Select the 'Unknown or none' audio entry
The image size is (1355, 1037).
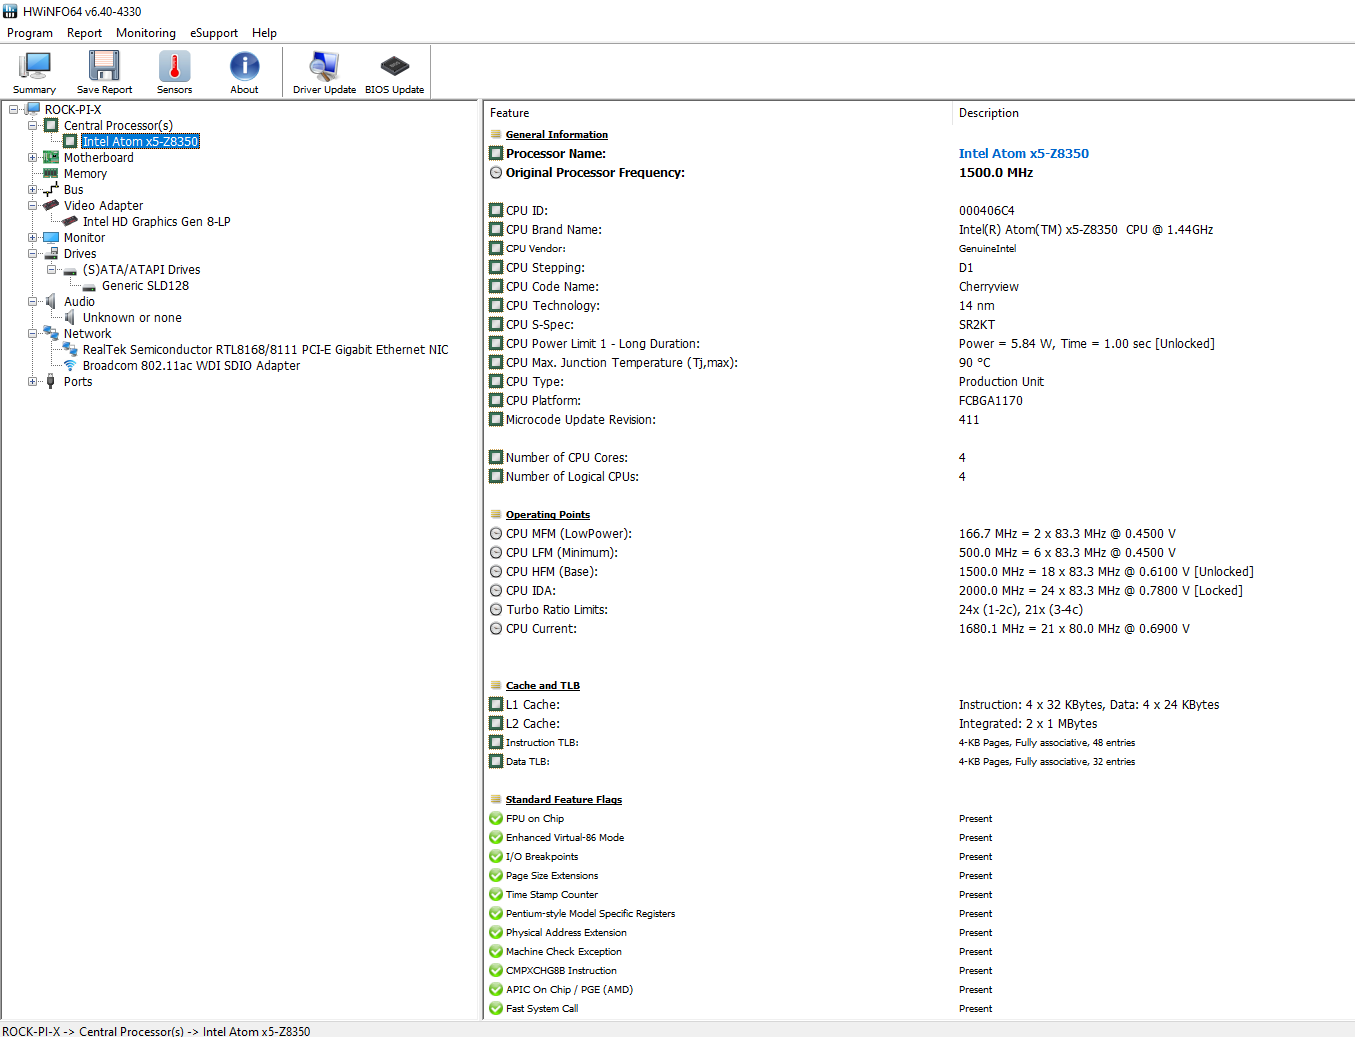132,317
